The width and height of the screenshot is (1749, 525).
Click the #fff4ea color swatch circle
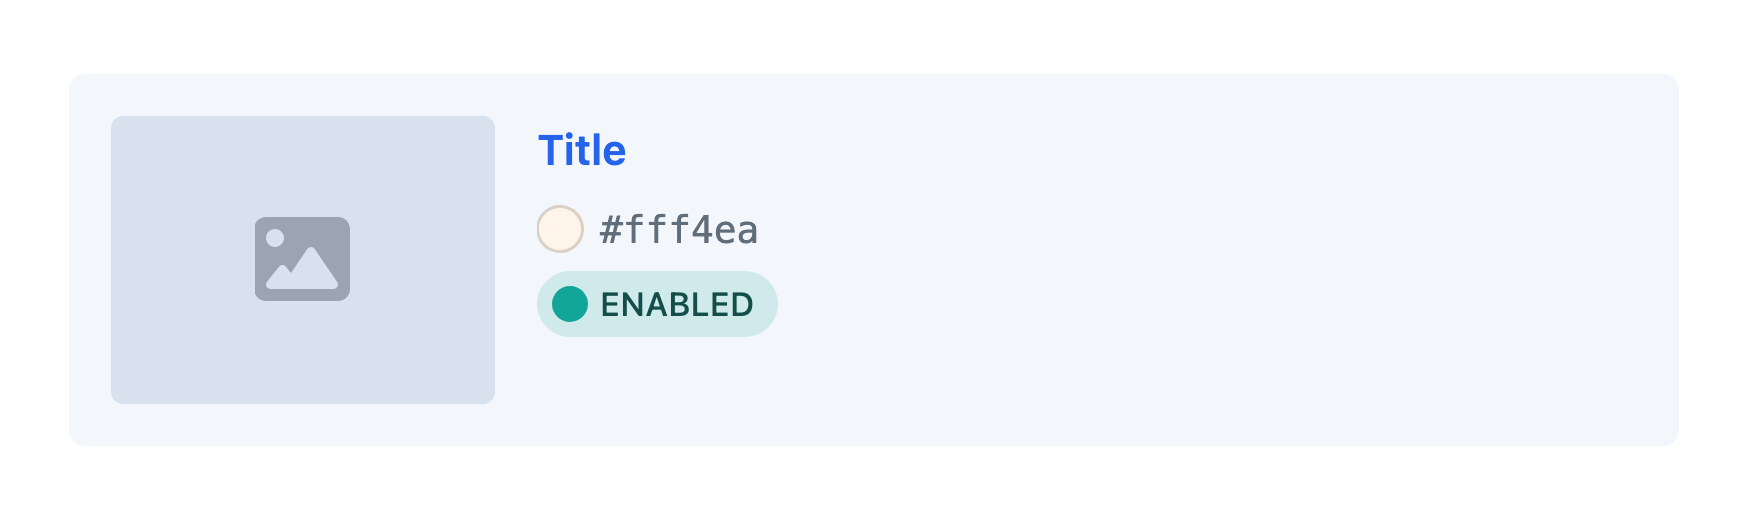560,229
